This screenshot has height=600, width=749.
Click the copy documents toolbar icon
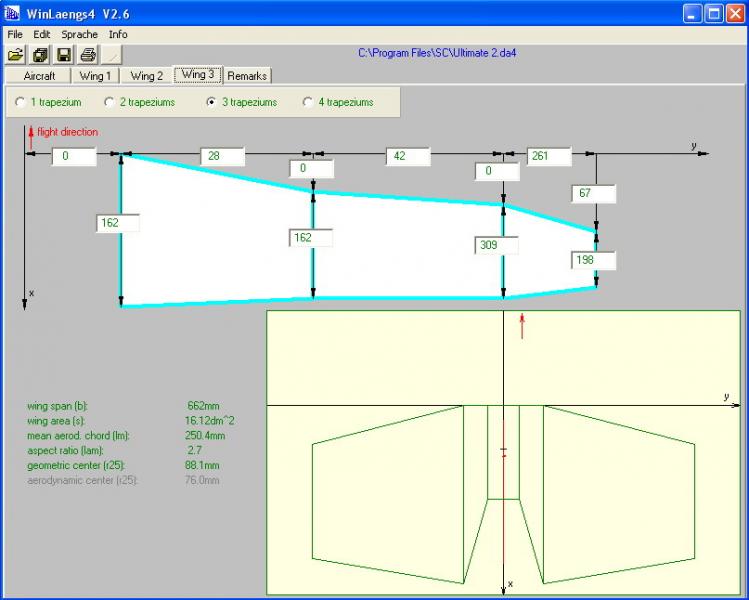40,54
